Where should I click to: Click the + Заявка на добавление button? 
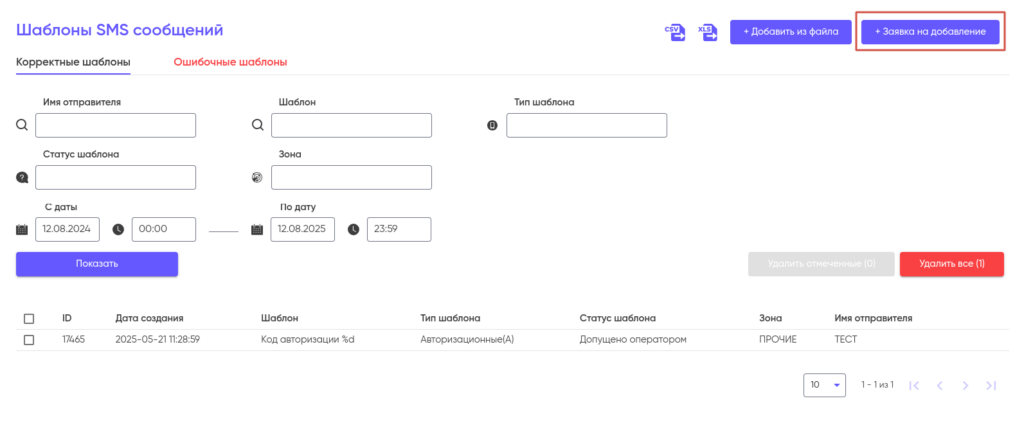pyautogui.click(x=930, y=32)
